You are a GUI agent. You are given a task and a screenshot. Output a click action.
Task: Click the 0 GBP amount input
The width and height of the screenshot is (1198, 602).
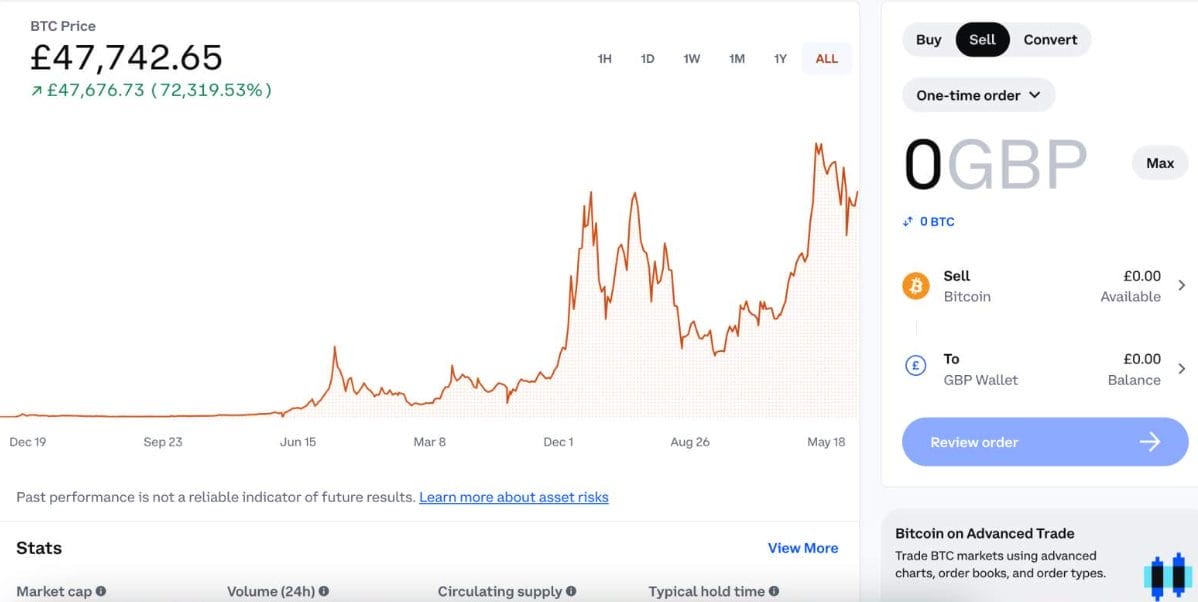pos(995,165)
